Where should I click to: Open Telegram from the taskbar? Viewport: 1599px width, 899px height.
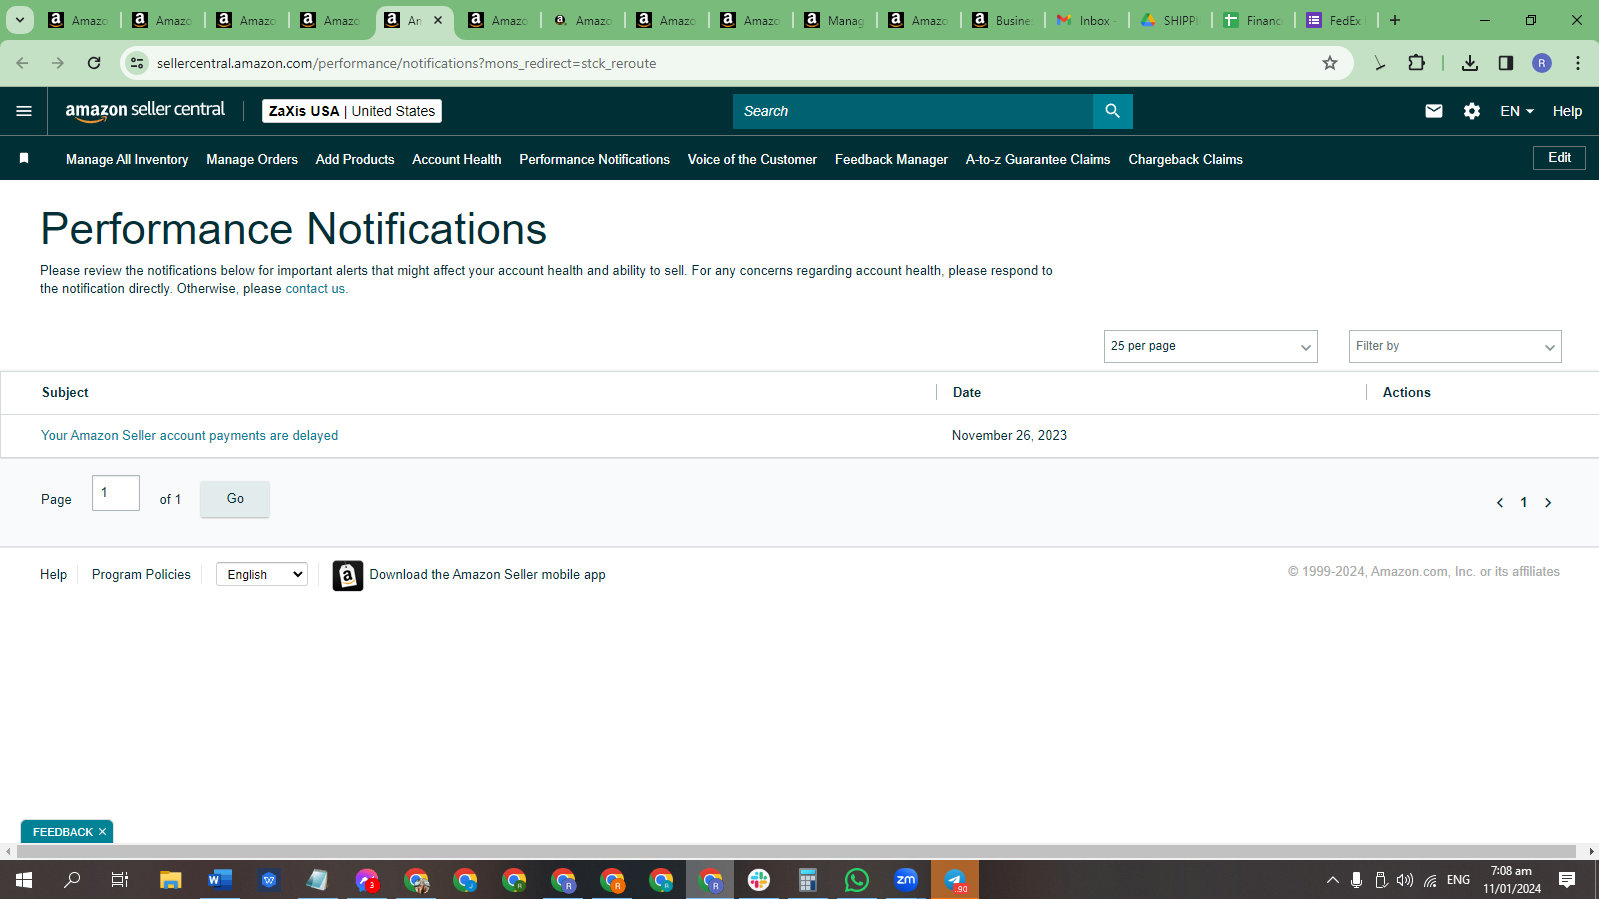(x=955, y=880)
